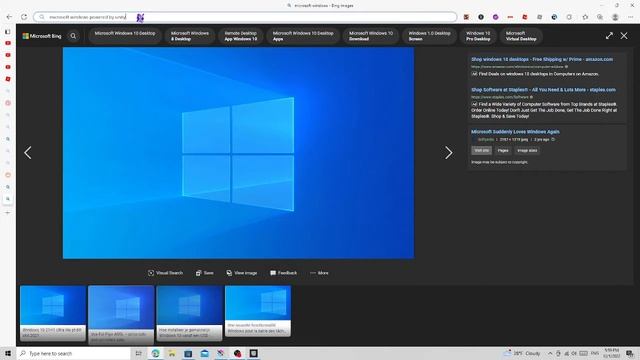Open third related thumbnail 'Hoe installeer je'
This screenshot has height=360, width=640.
coord(189,313)
